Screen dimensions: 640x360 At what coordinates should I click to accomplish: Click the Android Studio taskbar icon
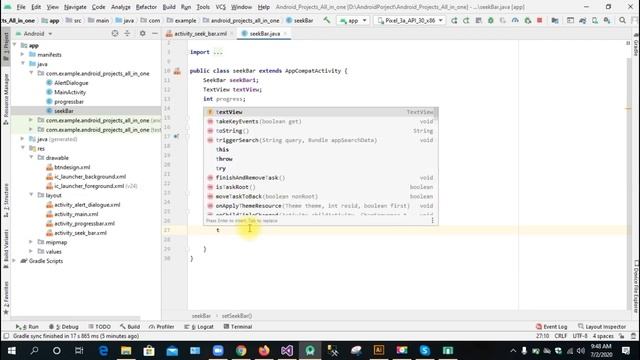(x=310, y=351)
